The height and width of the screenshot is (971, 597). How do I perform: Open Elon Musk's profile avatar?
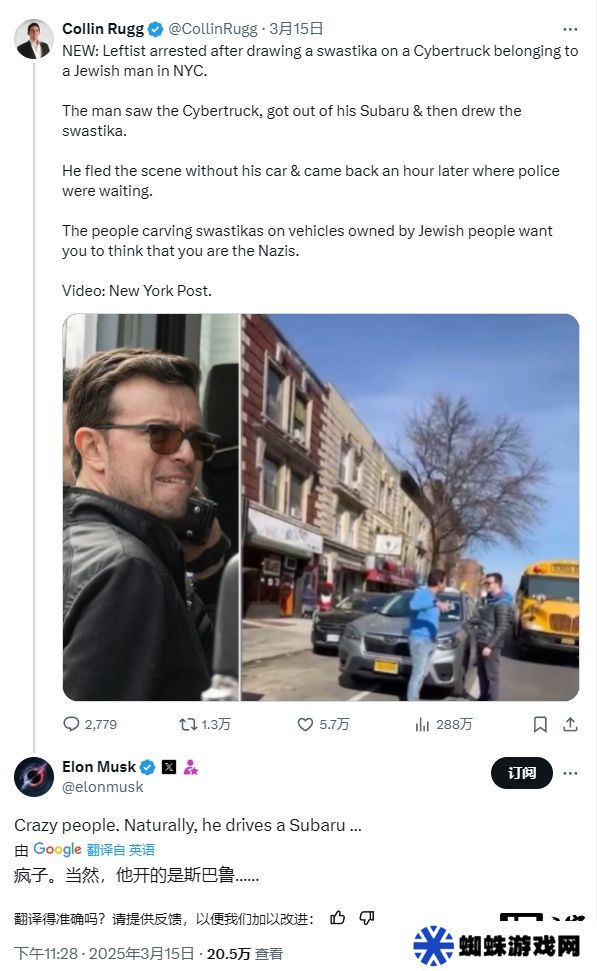click(x=34, y=777)
